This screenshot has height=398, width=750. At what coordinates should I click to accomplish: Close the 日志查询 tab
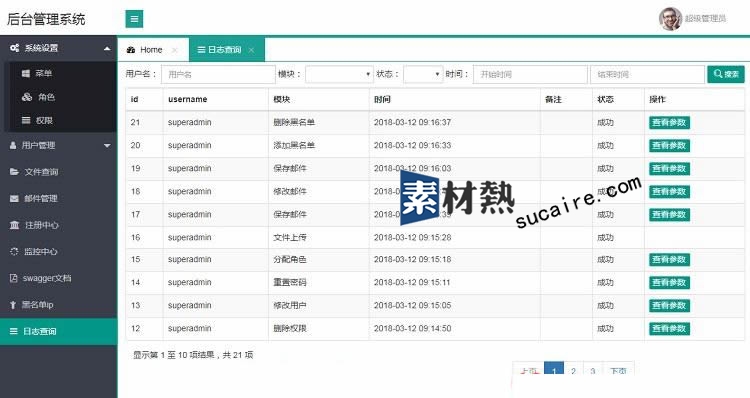[x=251, y=50]
